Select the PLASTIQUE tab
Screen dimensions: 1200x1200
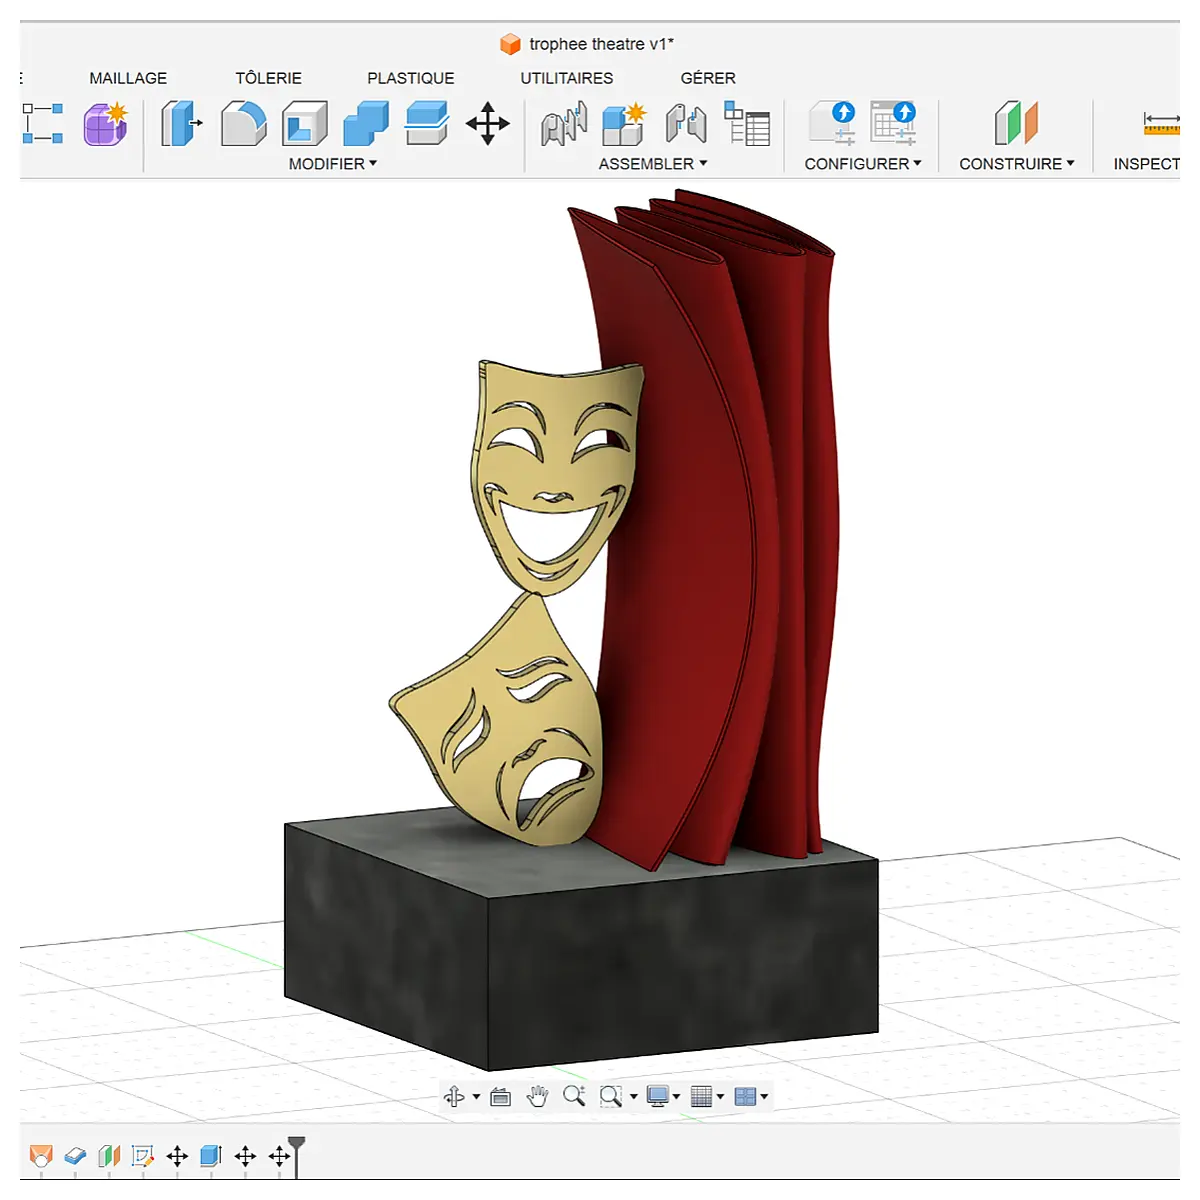pyautogui.click(x=410, y=78)
